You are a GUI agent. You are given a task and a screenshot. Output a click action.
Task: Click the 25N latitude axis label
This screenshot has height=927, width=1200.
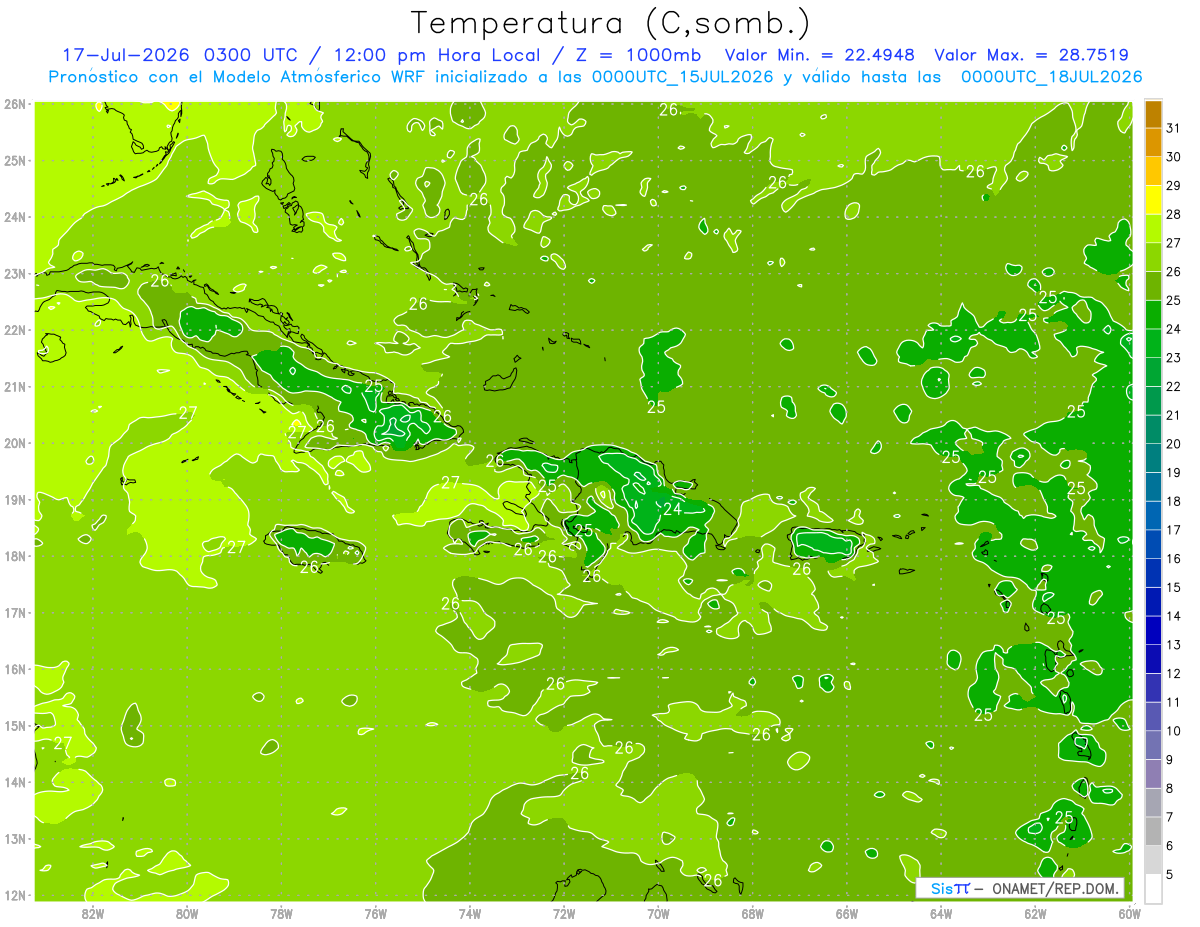(16, 160)
